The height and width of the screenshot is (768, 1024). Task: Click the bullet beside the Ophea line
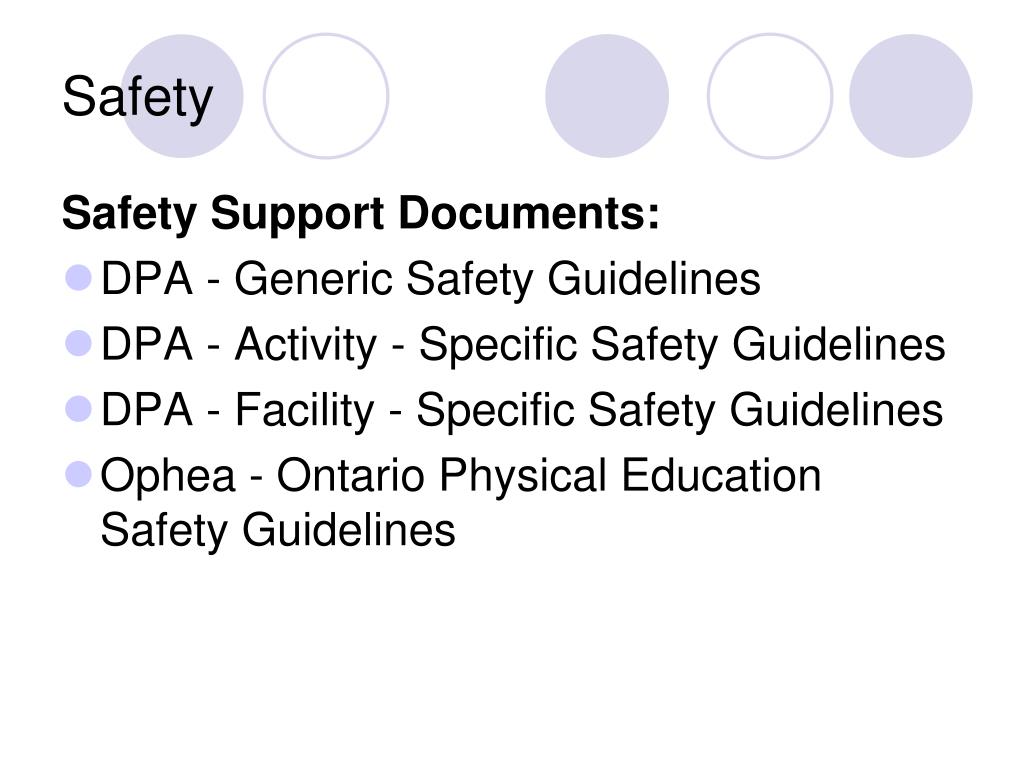78,474
